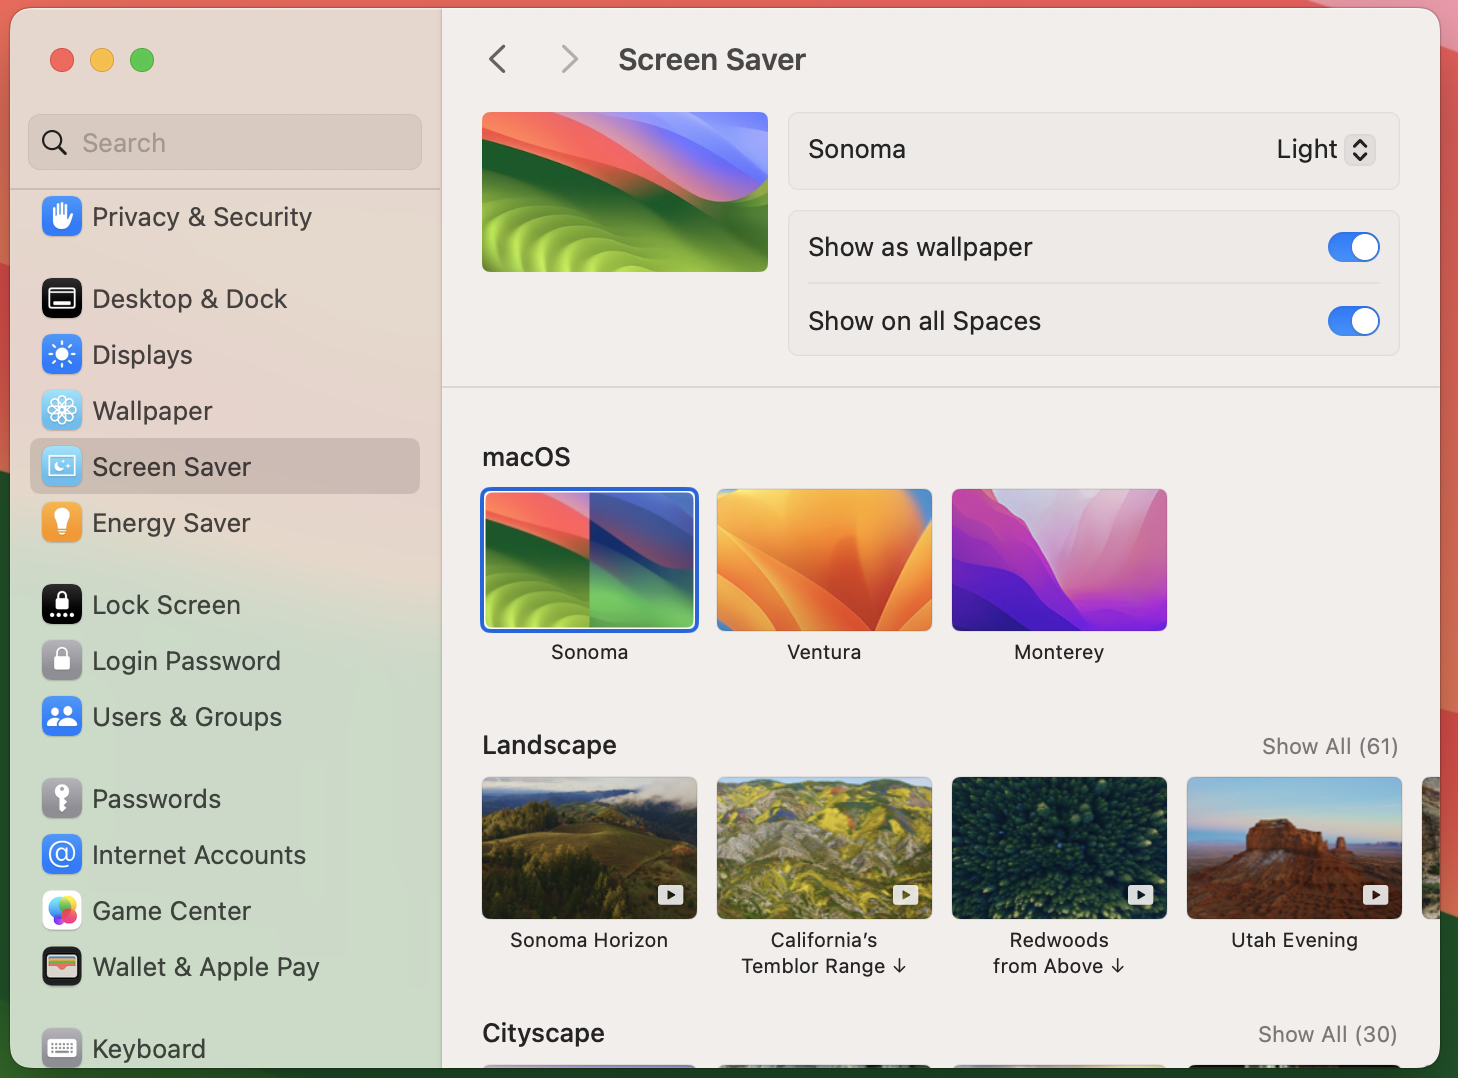Viewport: 1458px width, 1078px height.
Task: Click the Search field
Action: [225, 142]
